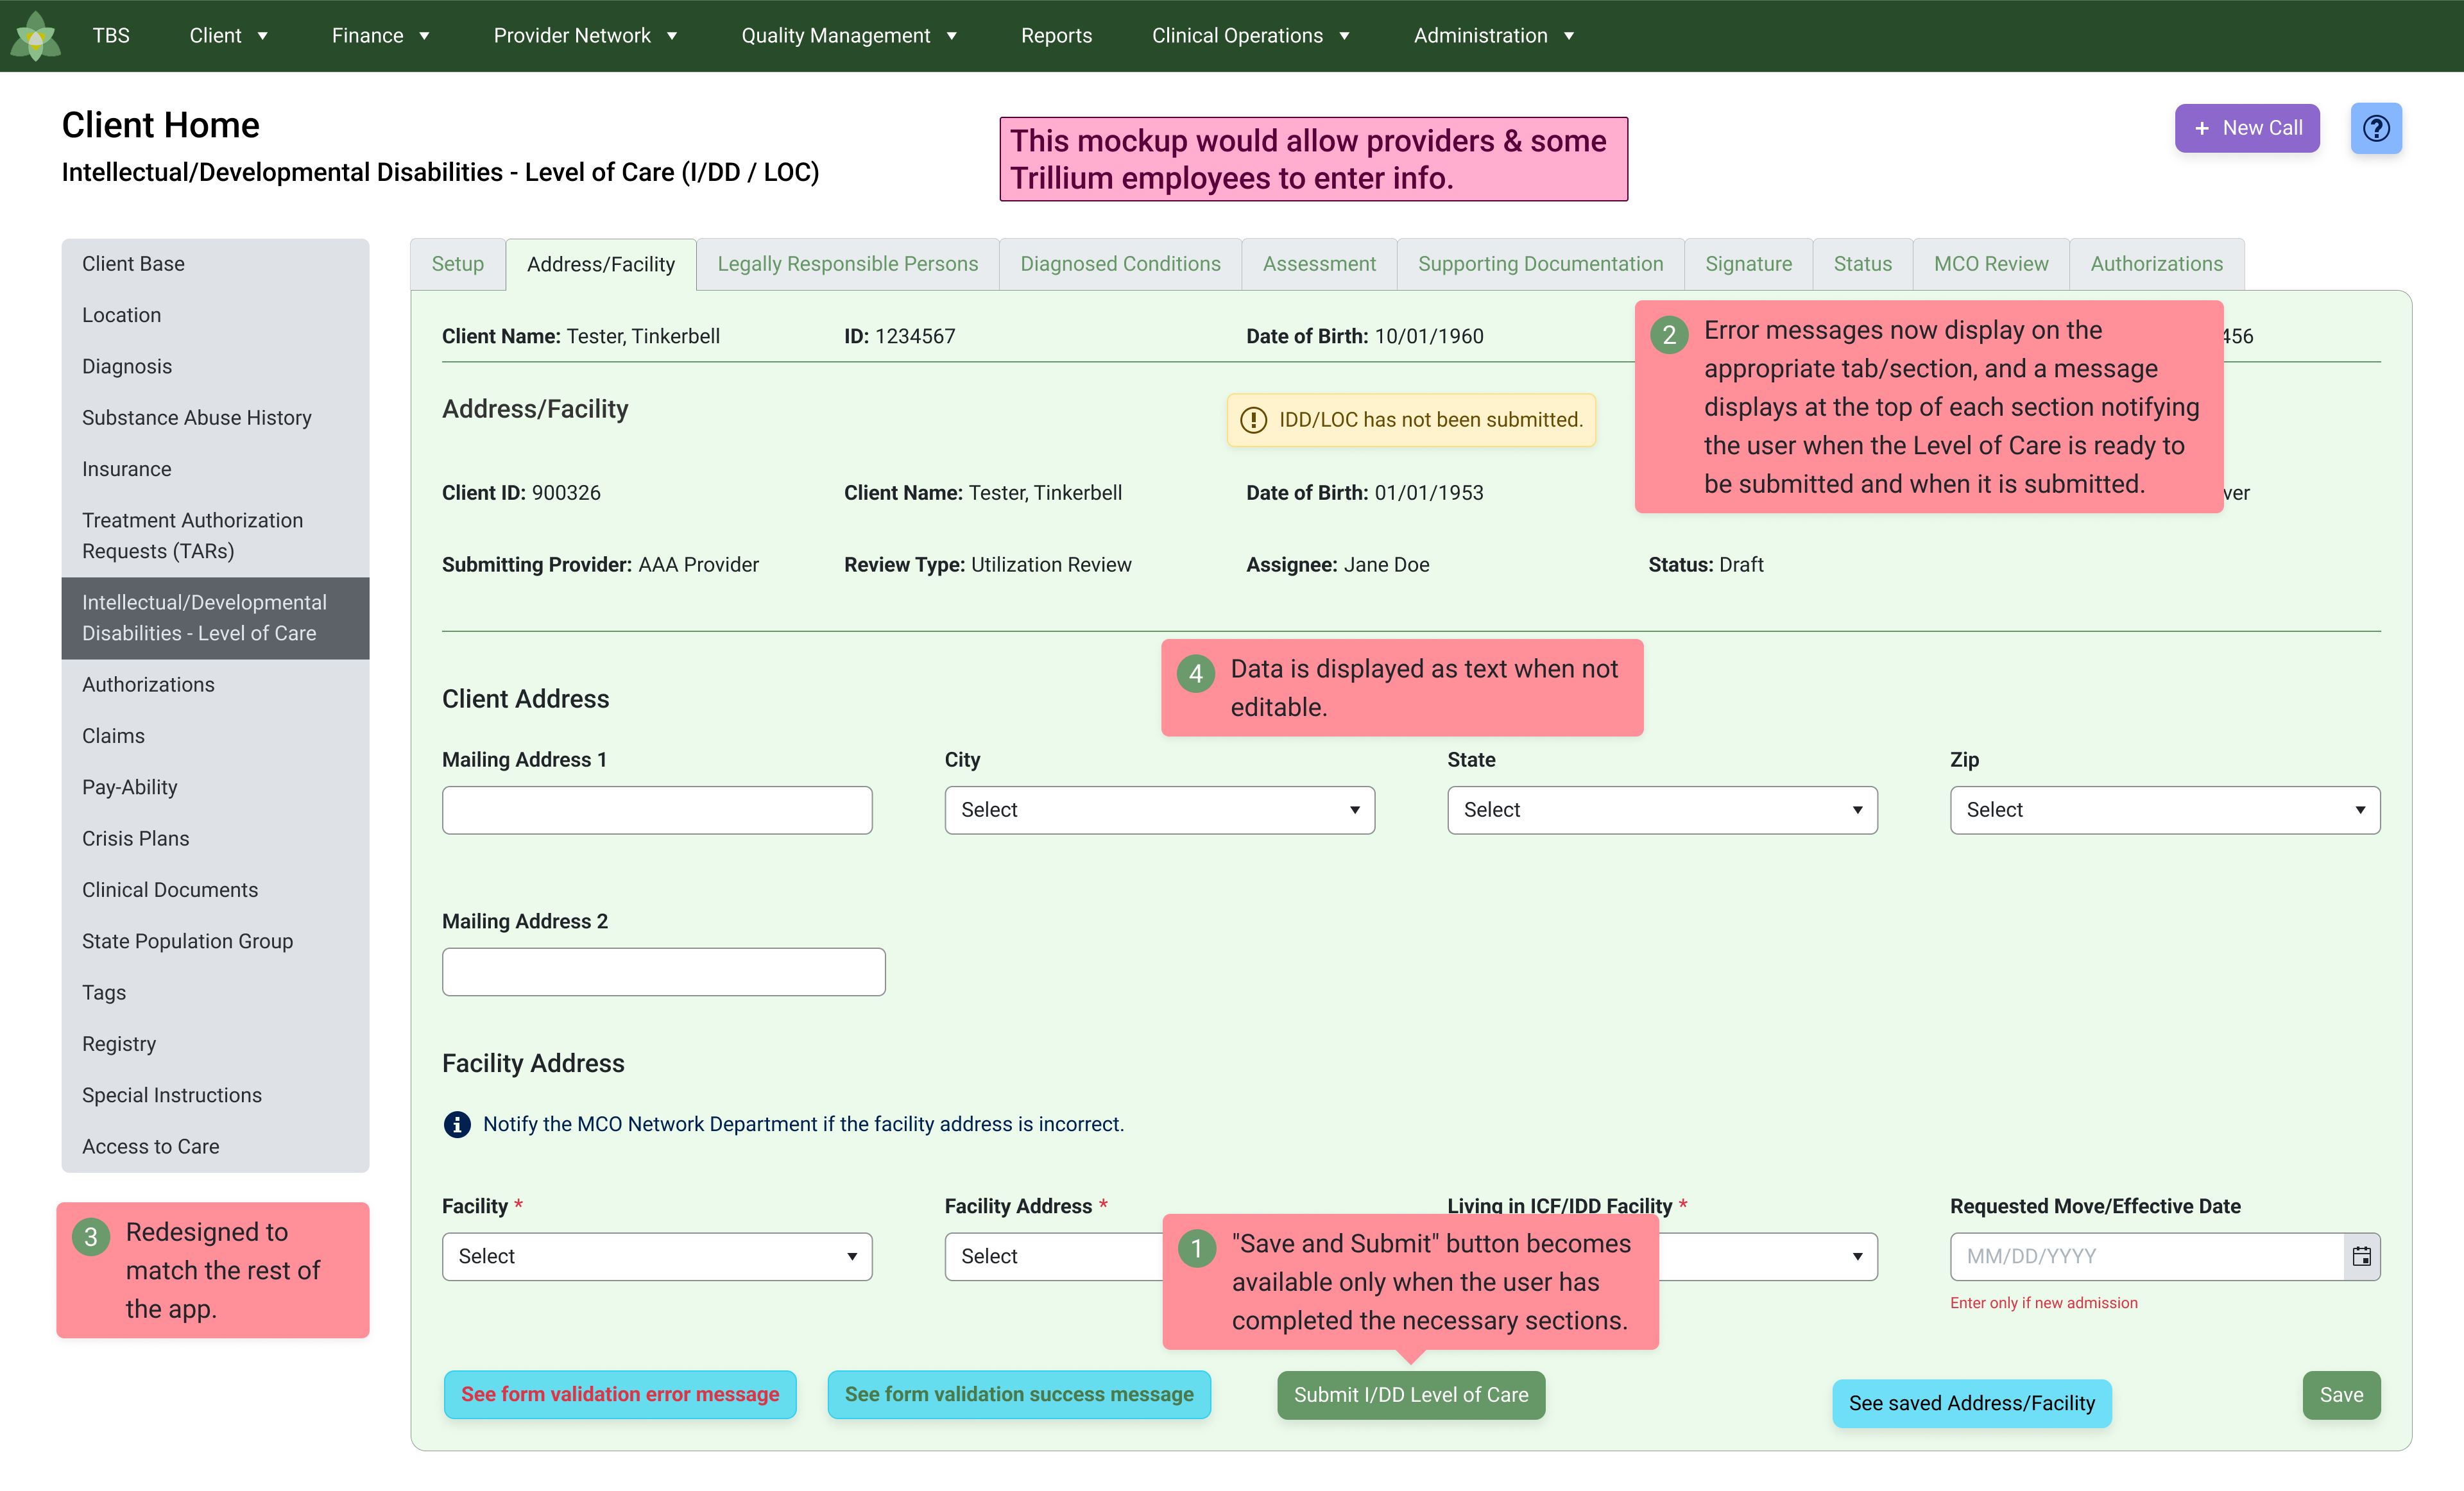Open Crisis Plans in the sidebar
This screenshot has width=2464, height=1491.
point(215,839)
